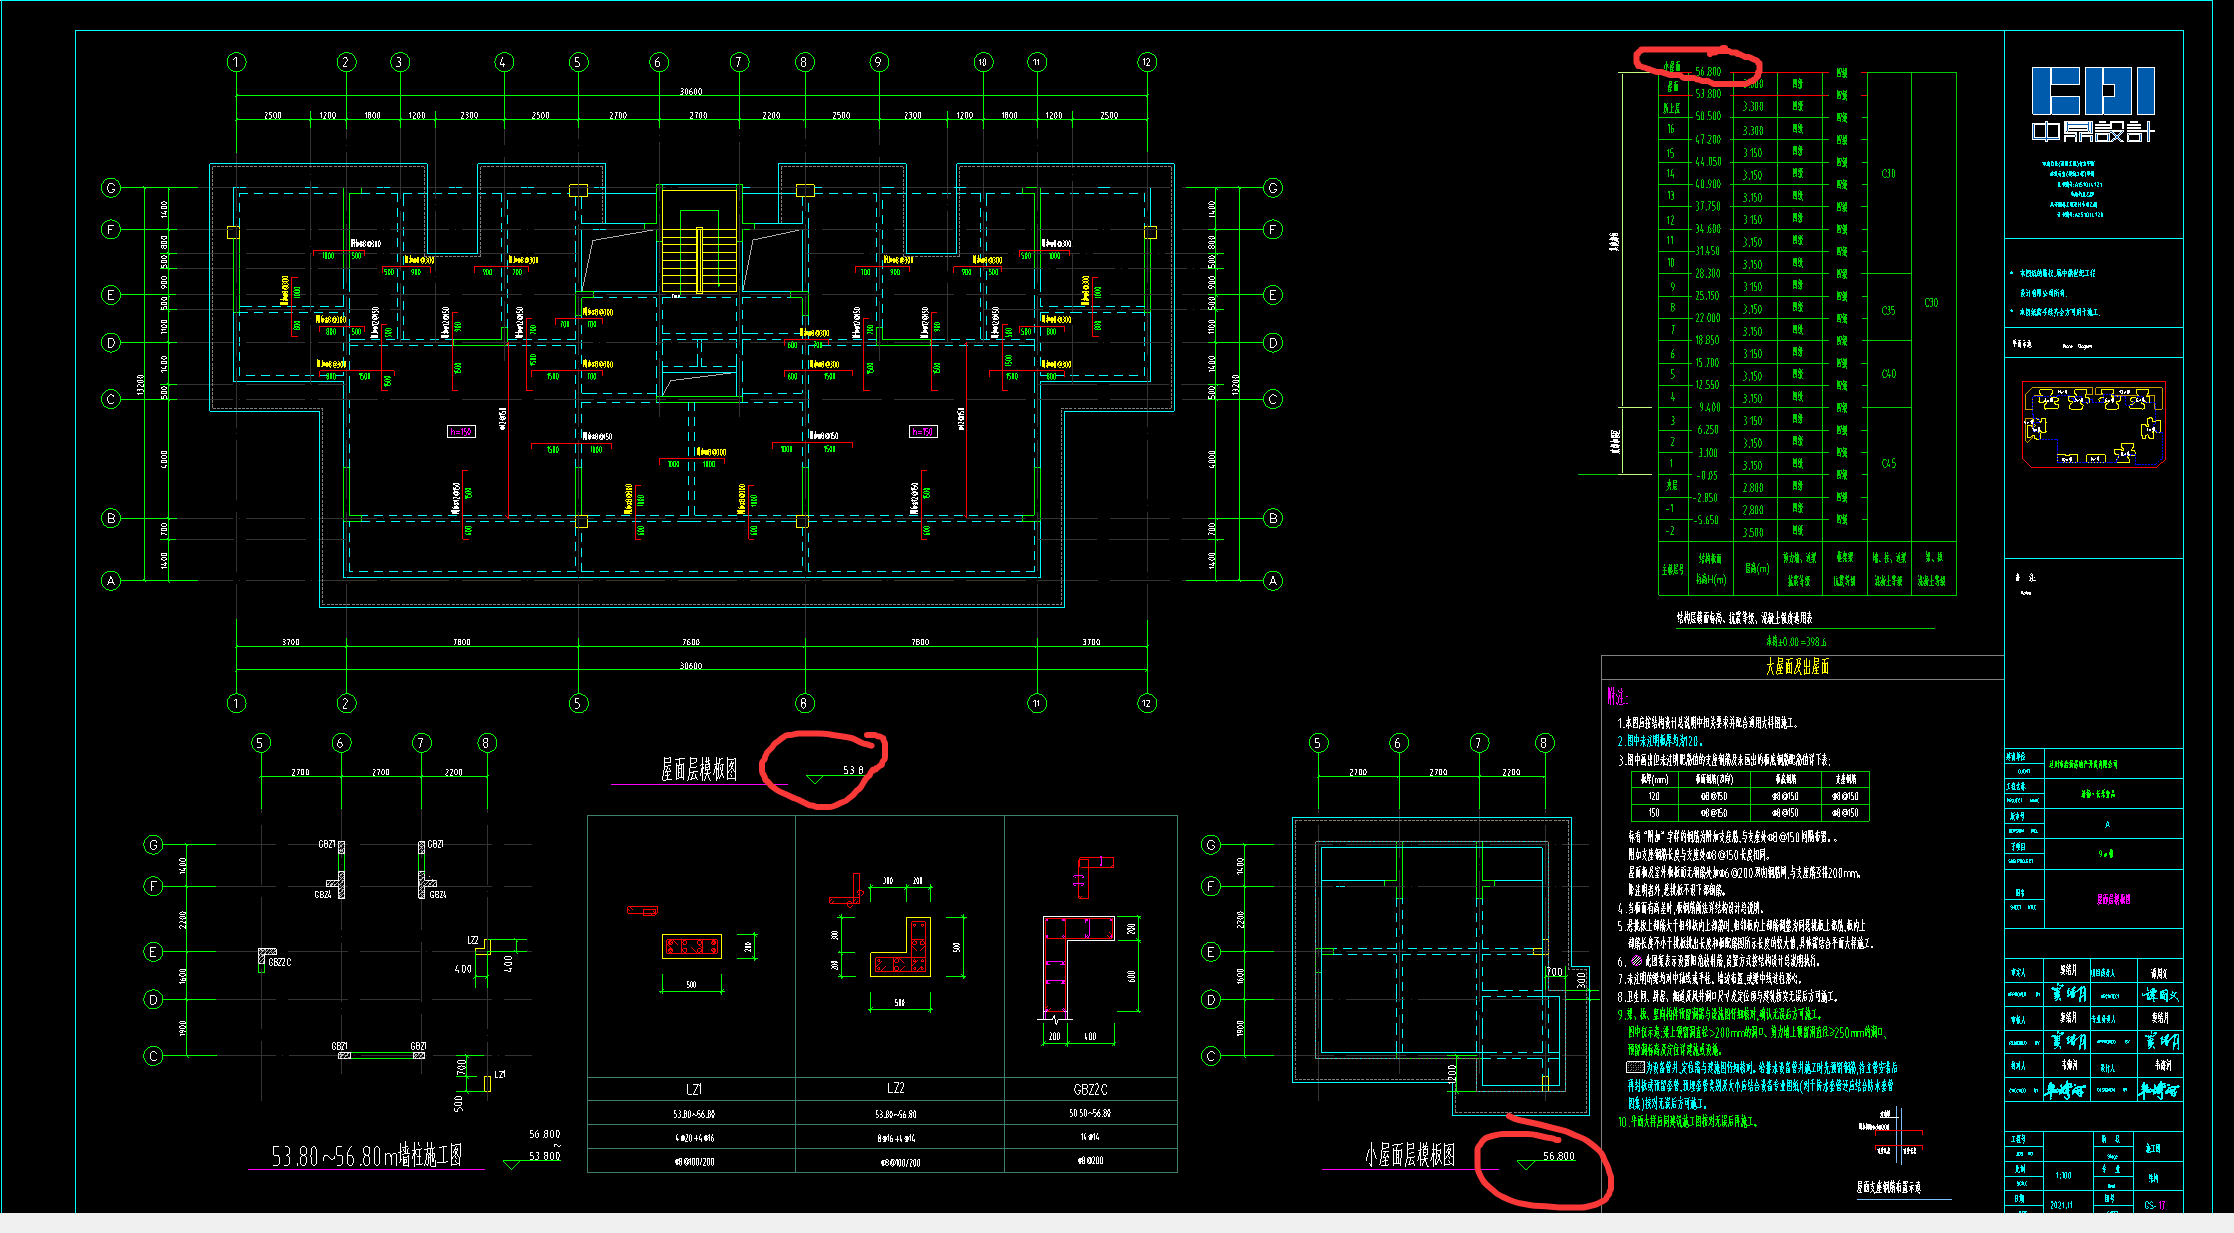Click the 屋面层模板图 drawing title
2234x1233 pixels.
click(698, 769)
